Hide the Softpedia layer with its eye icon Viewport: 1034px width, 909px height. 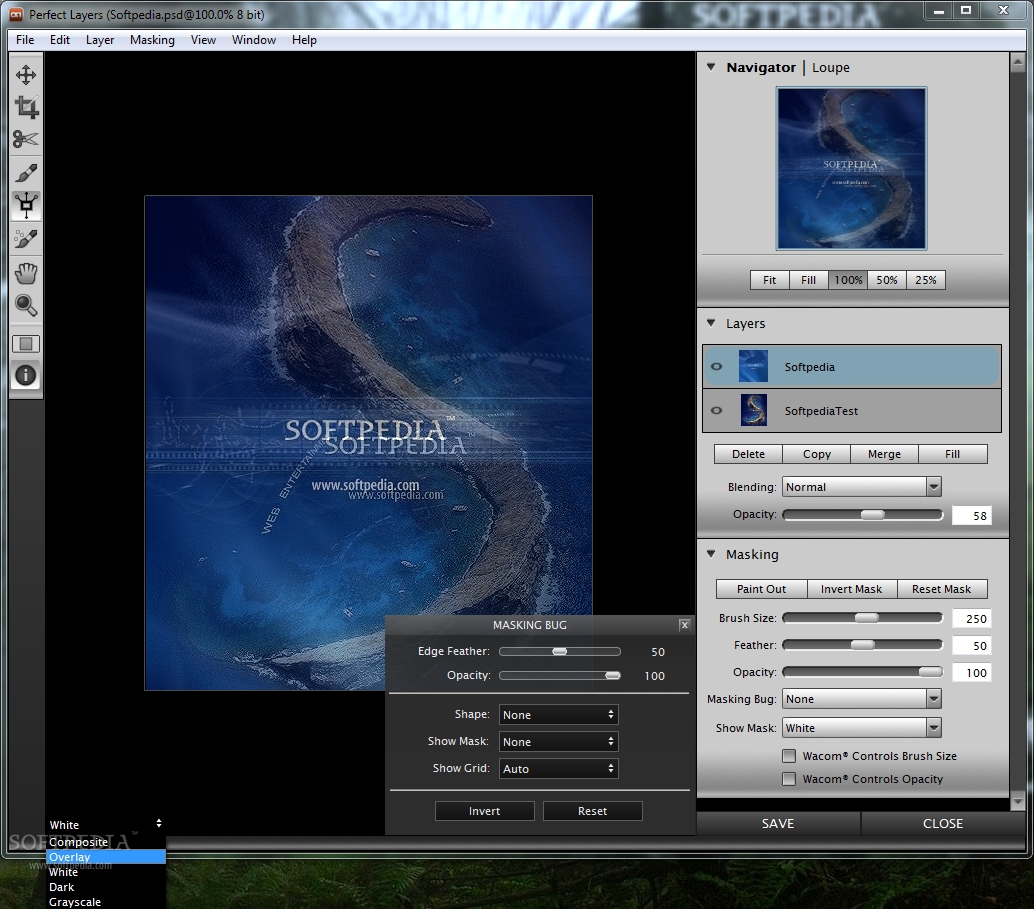tap(717, 367)
